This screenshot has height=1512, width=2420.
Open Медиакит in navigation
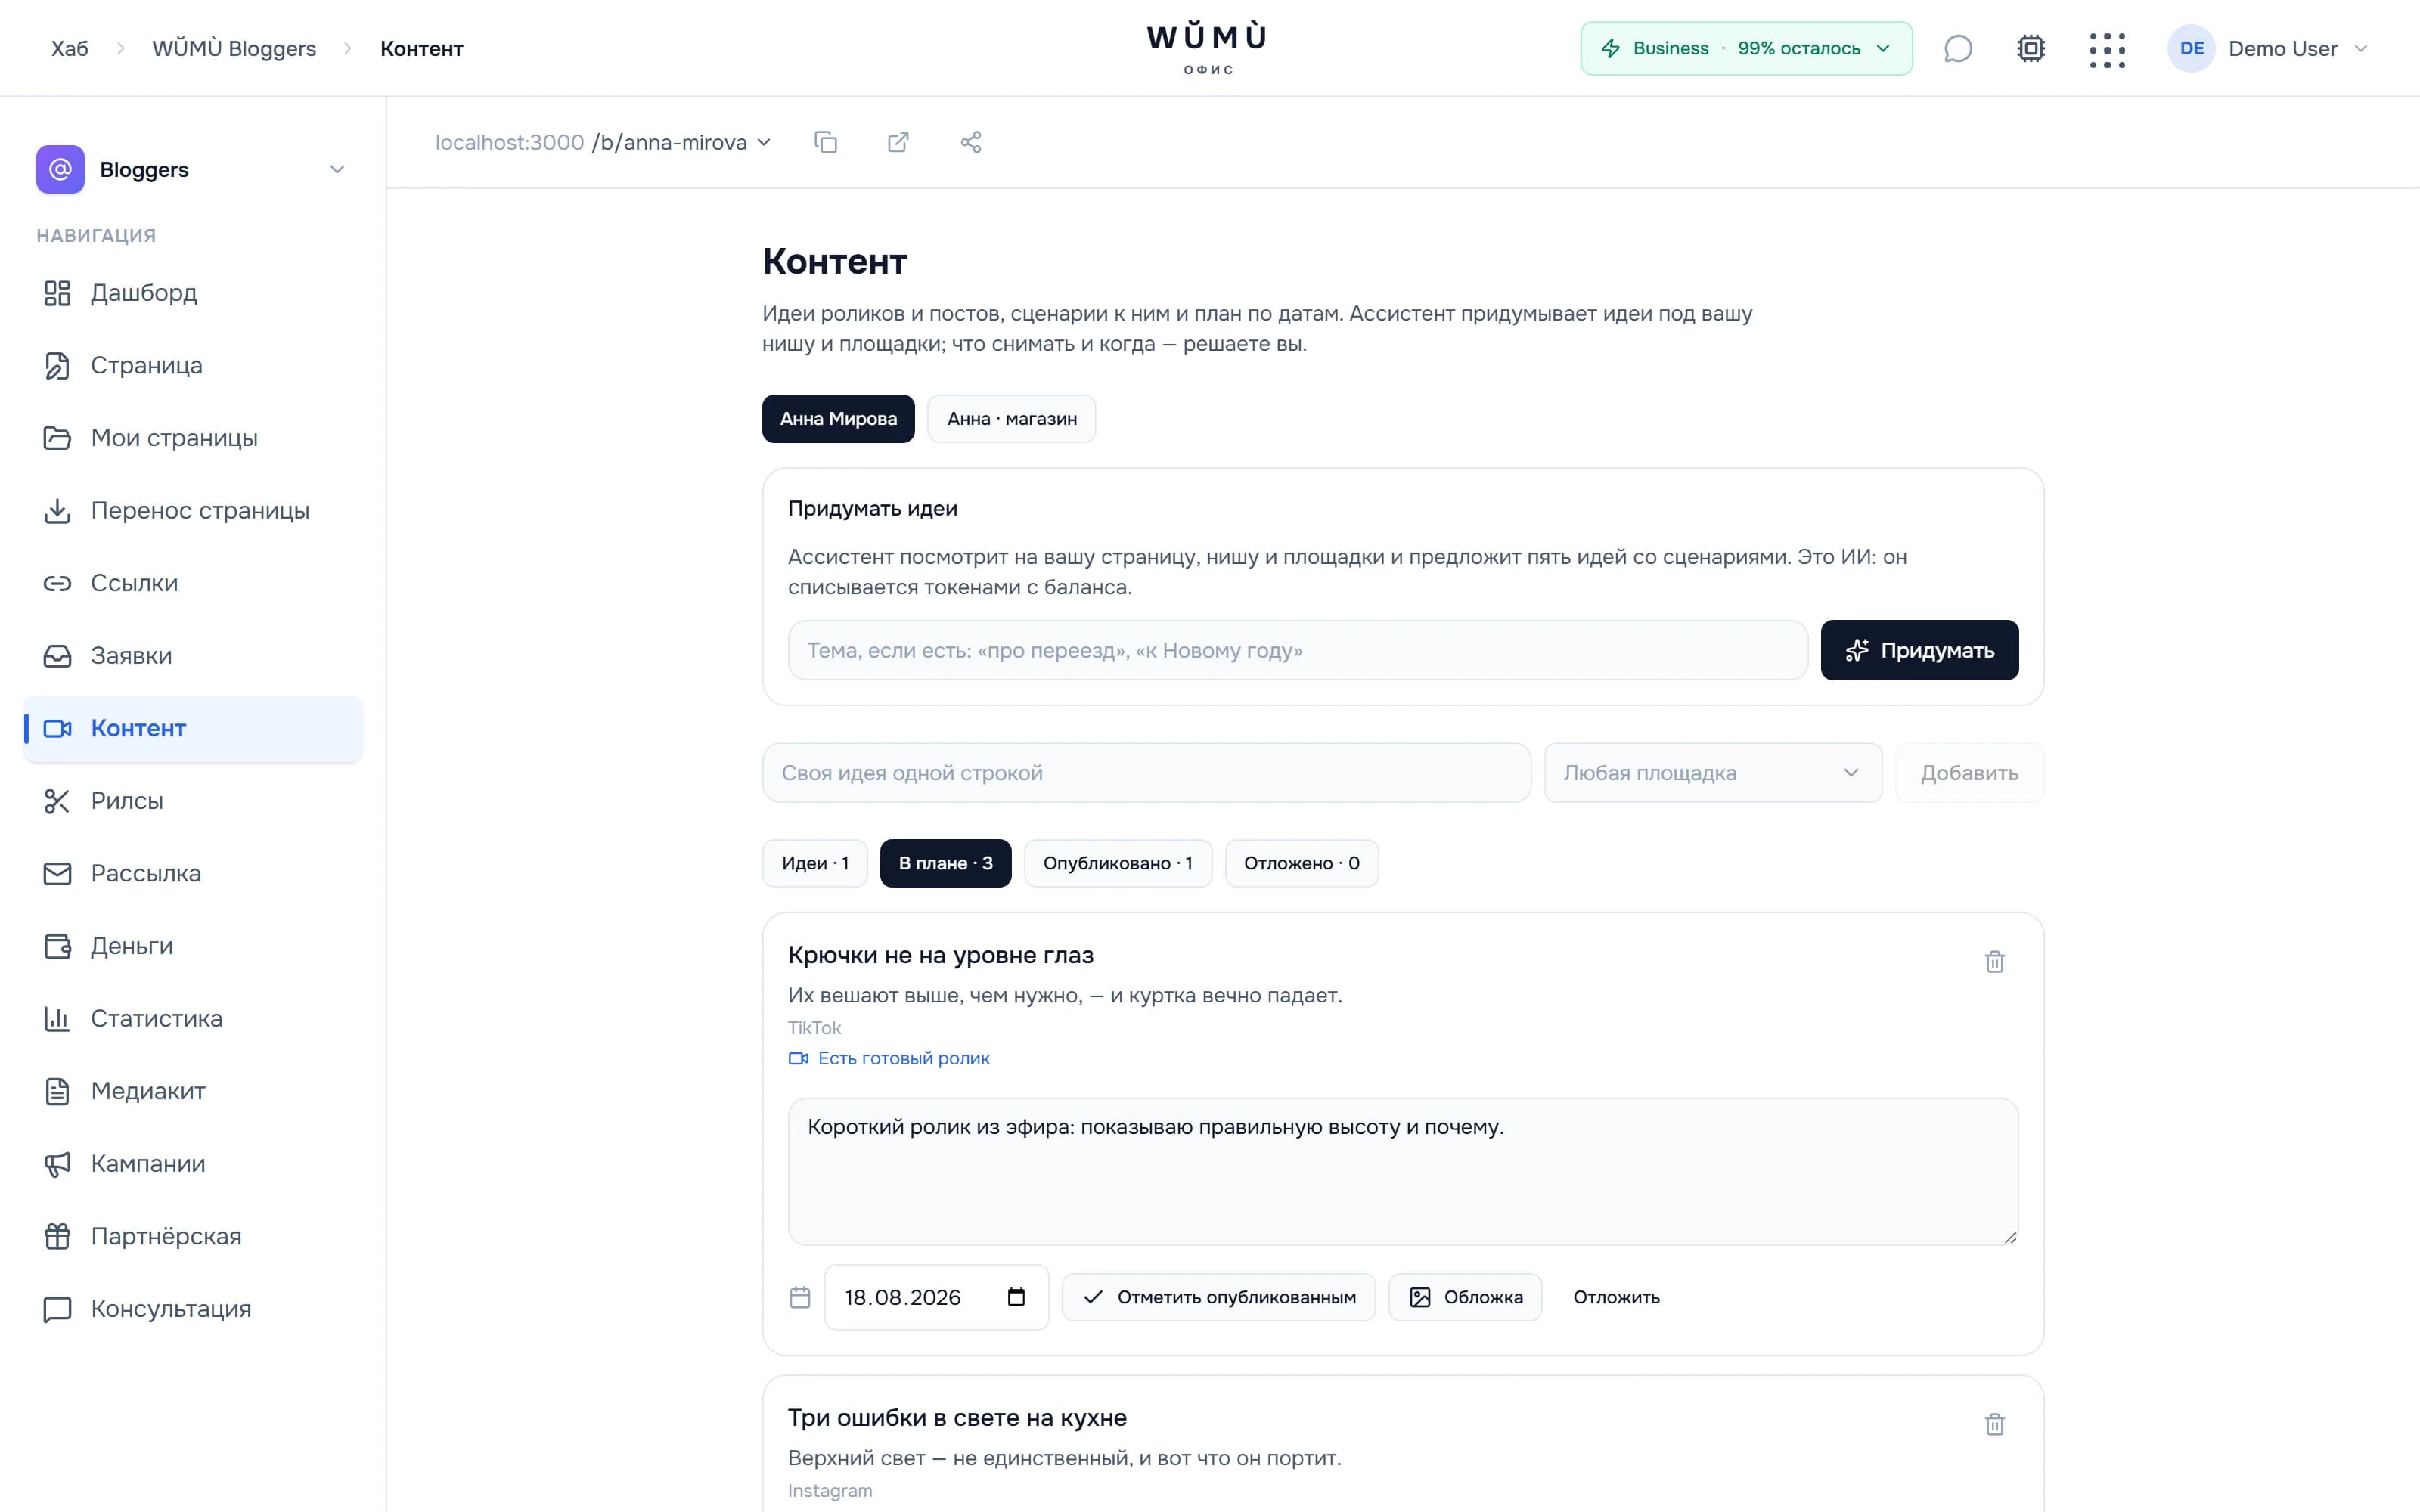coord(193,1091)
